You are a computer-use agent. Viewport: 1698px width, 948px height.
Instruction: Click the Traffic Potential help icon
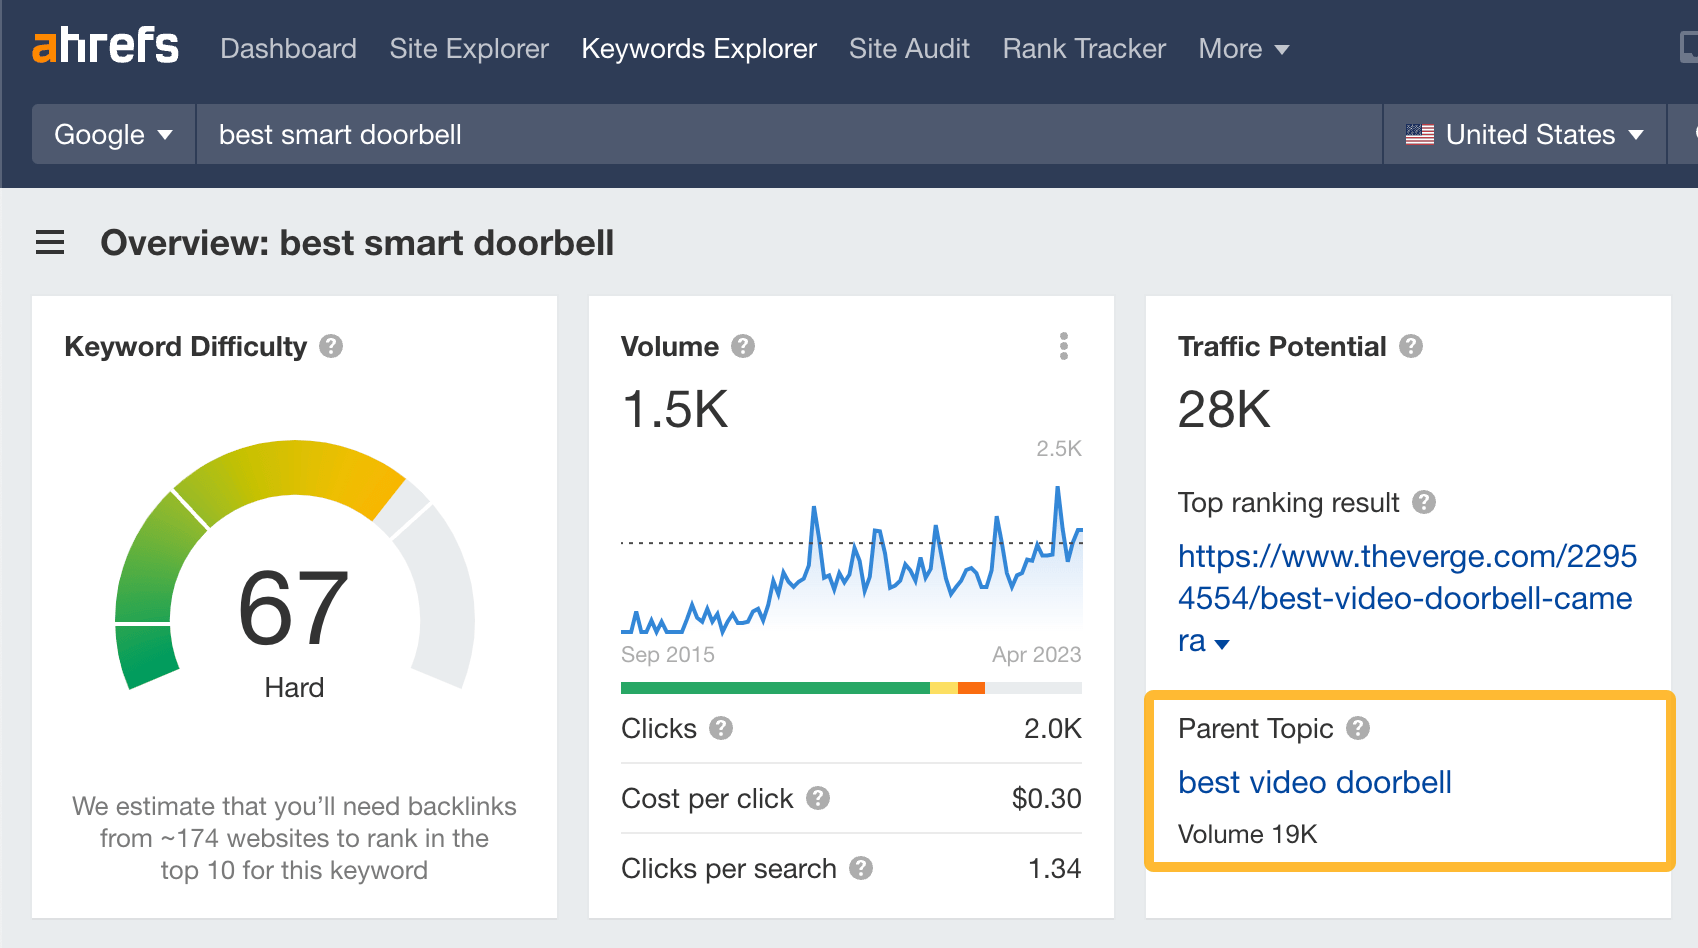click(1412, 347)
